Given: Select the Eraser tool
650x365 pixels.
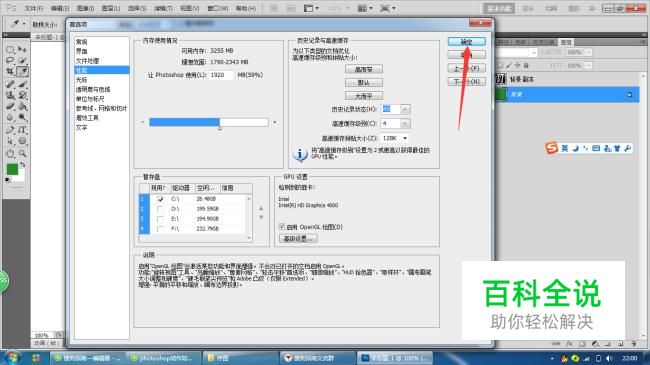Looking at the screenshot, I should (x=10, y=106).
